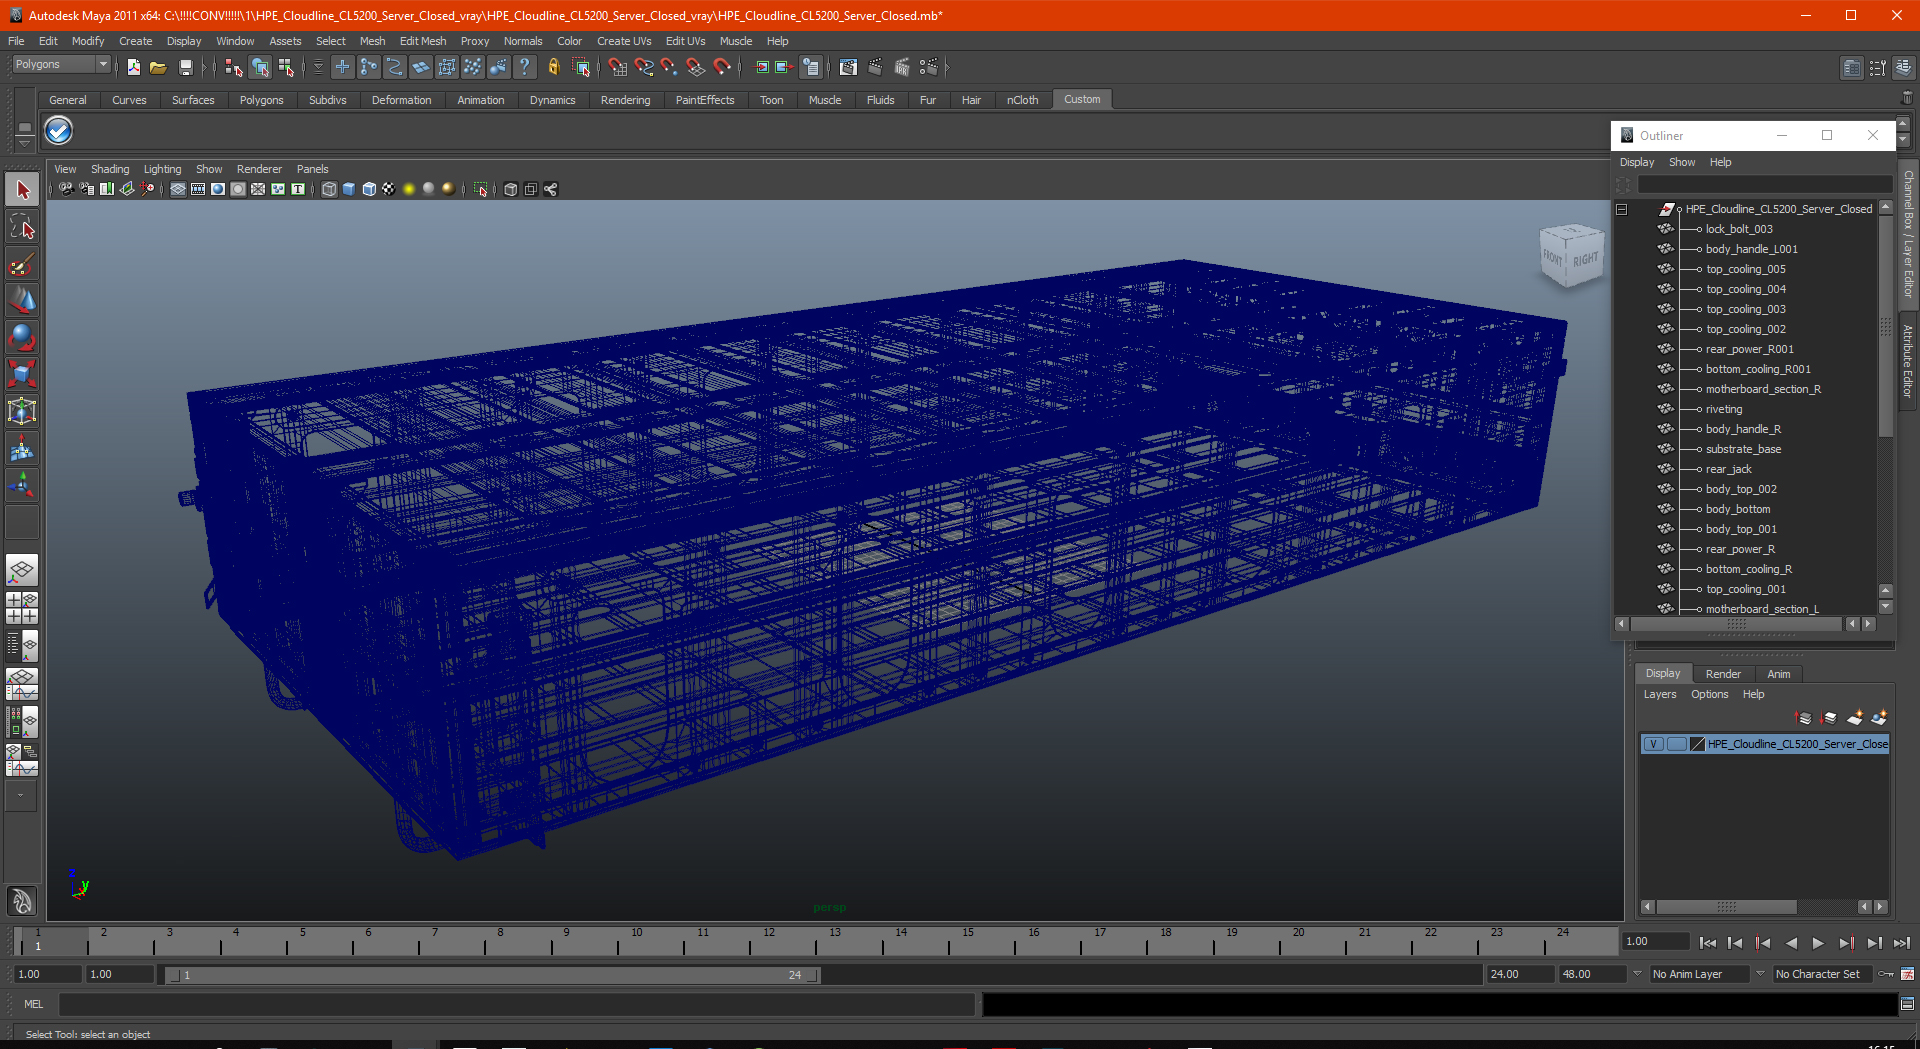1920x1049 pixels.
Task: Toggle textured display in viewport
Action: 389,189
